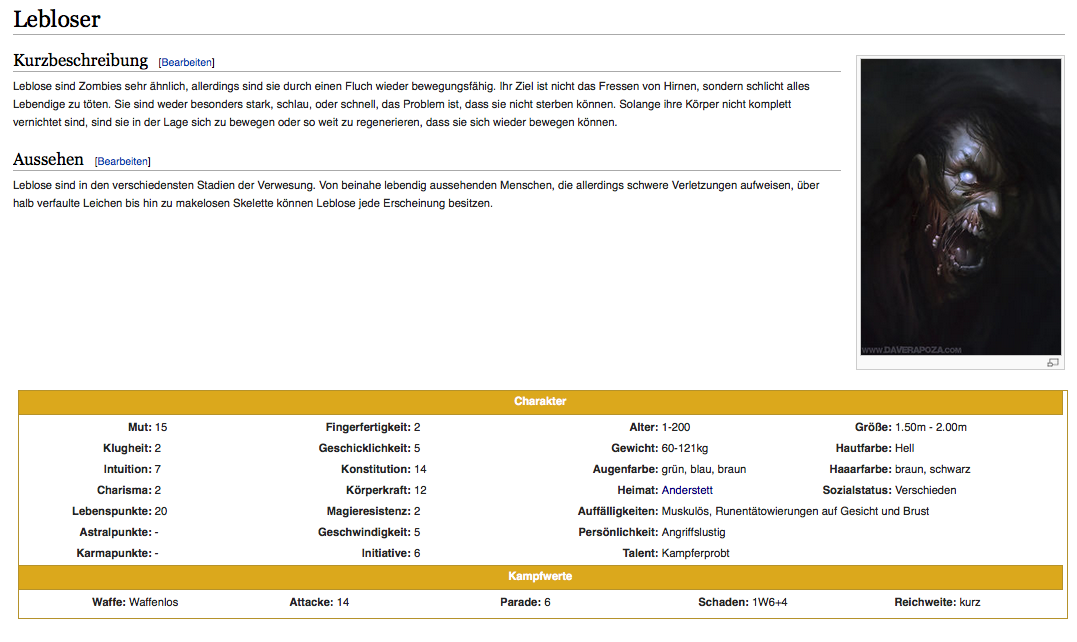This screenshot has width=1077, height=642.
Task: Open the Runentätowierungen link
Action: click(770, 510)
